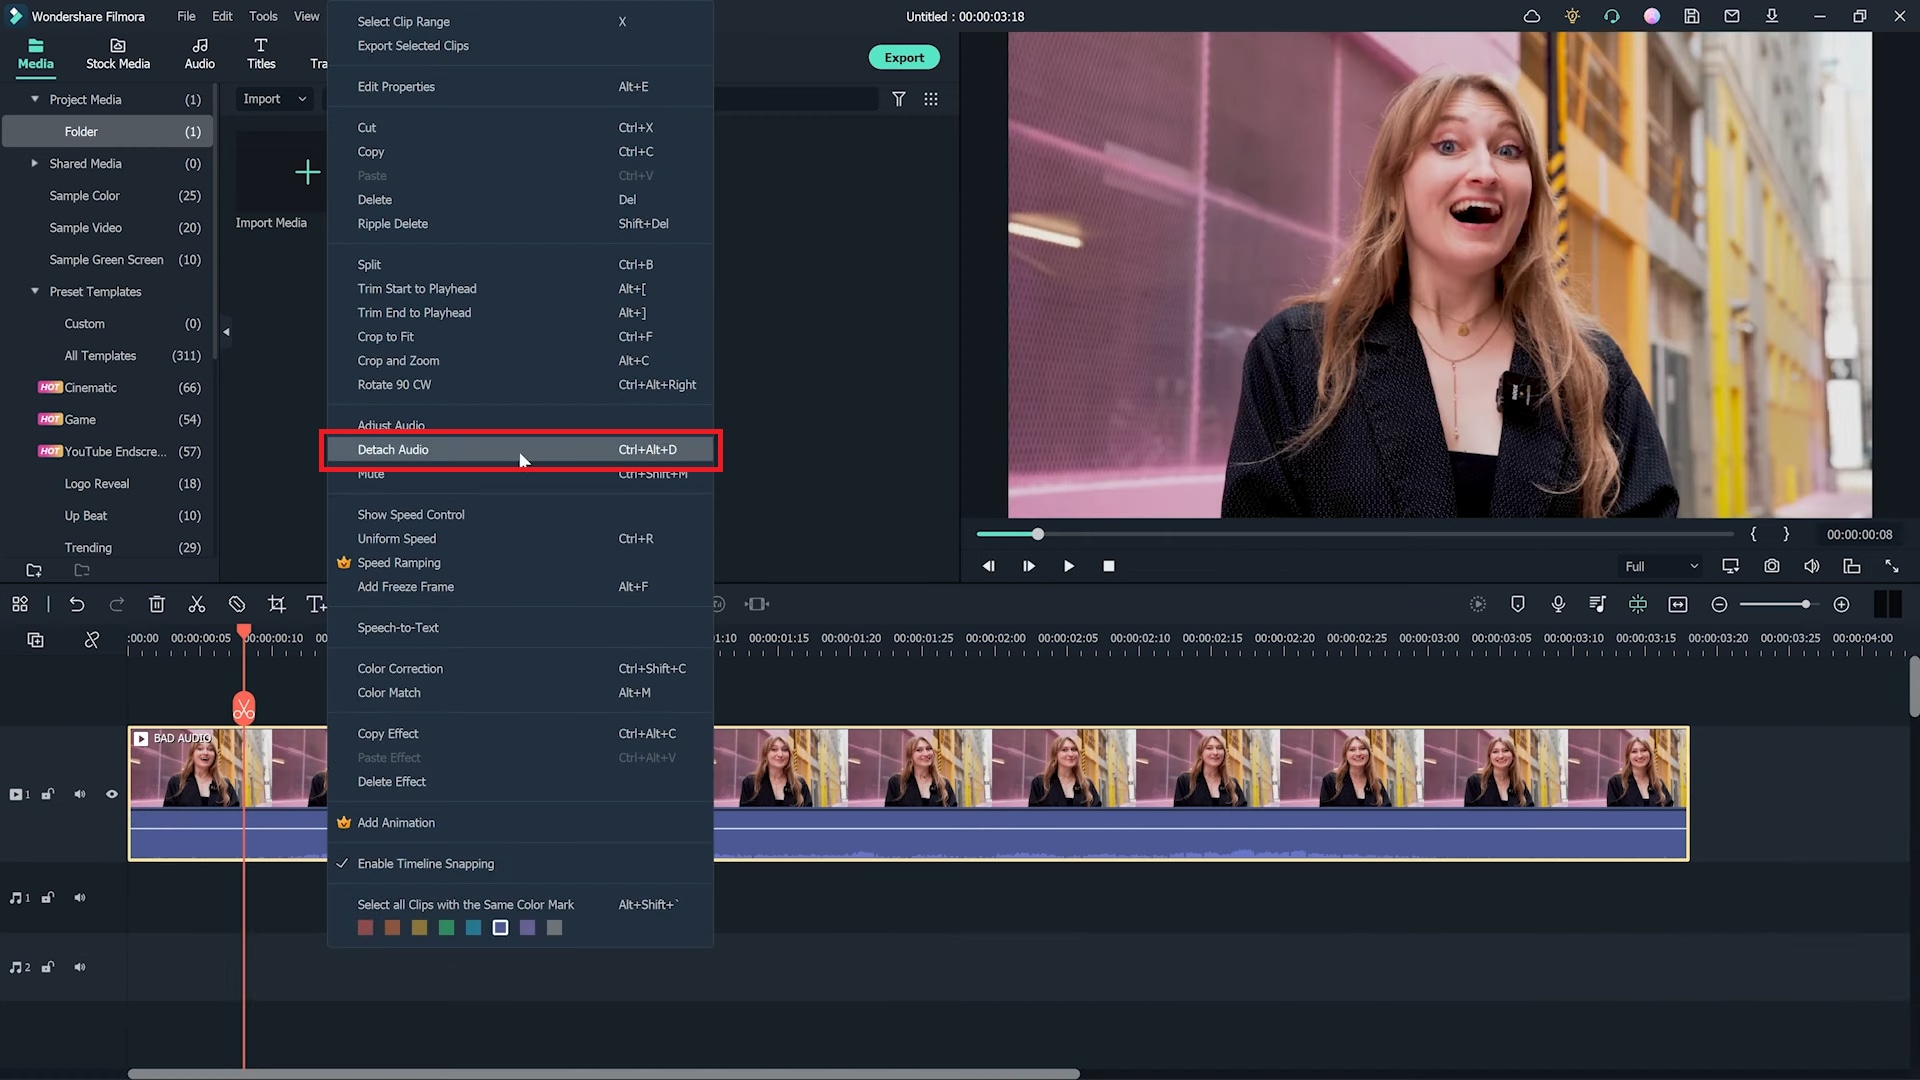
Task: Click the Snapshot camera icon
Action: coord(1771,566)
